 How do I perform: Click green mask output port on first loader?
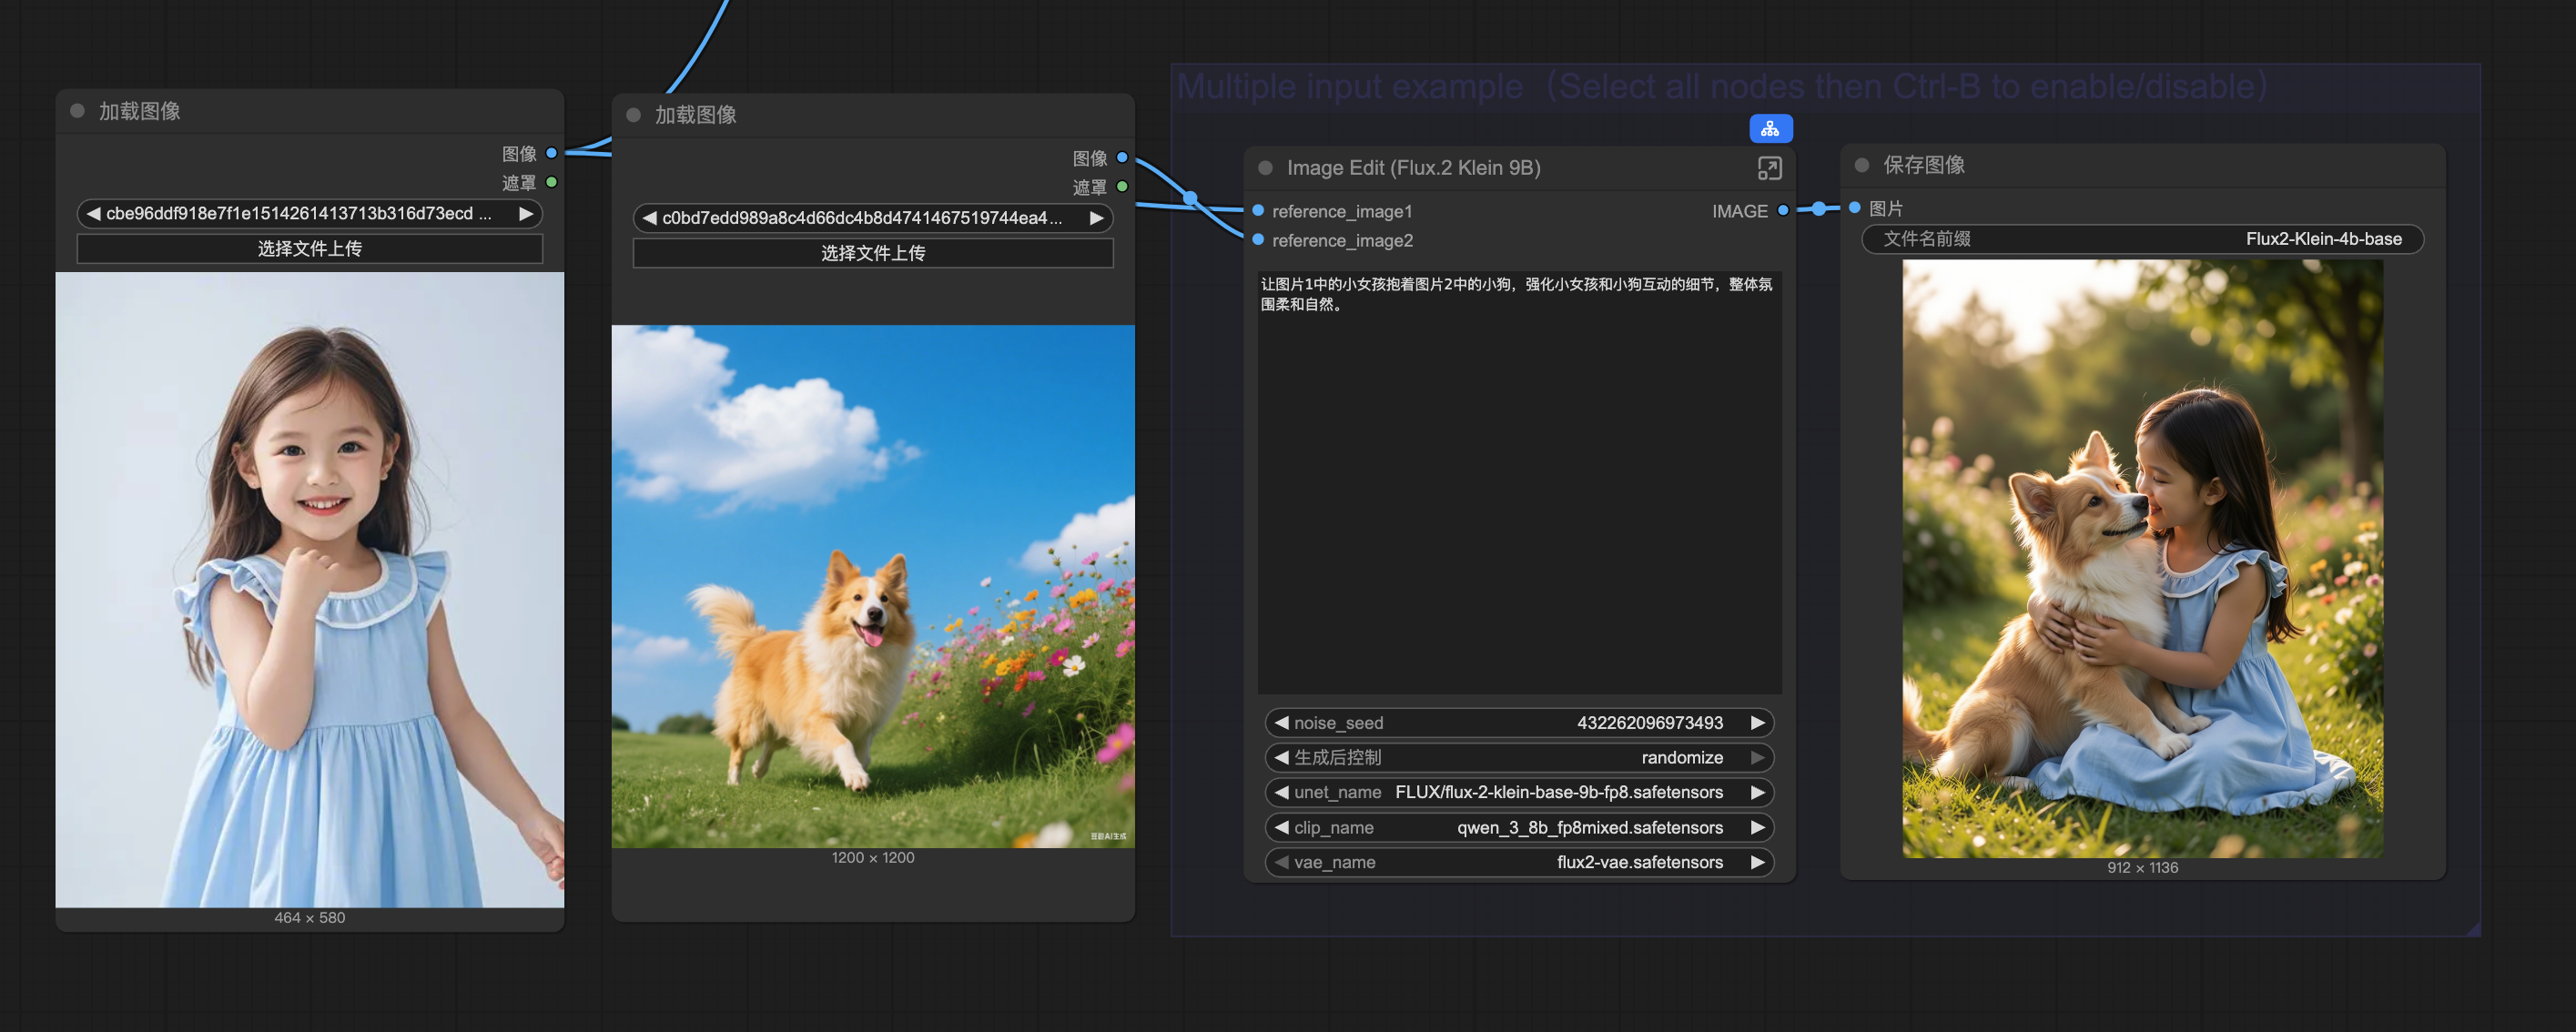[551, 182]
